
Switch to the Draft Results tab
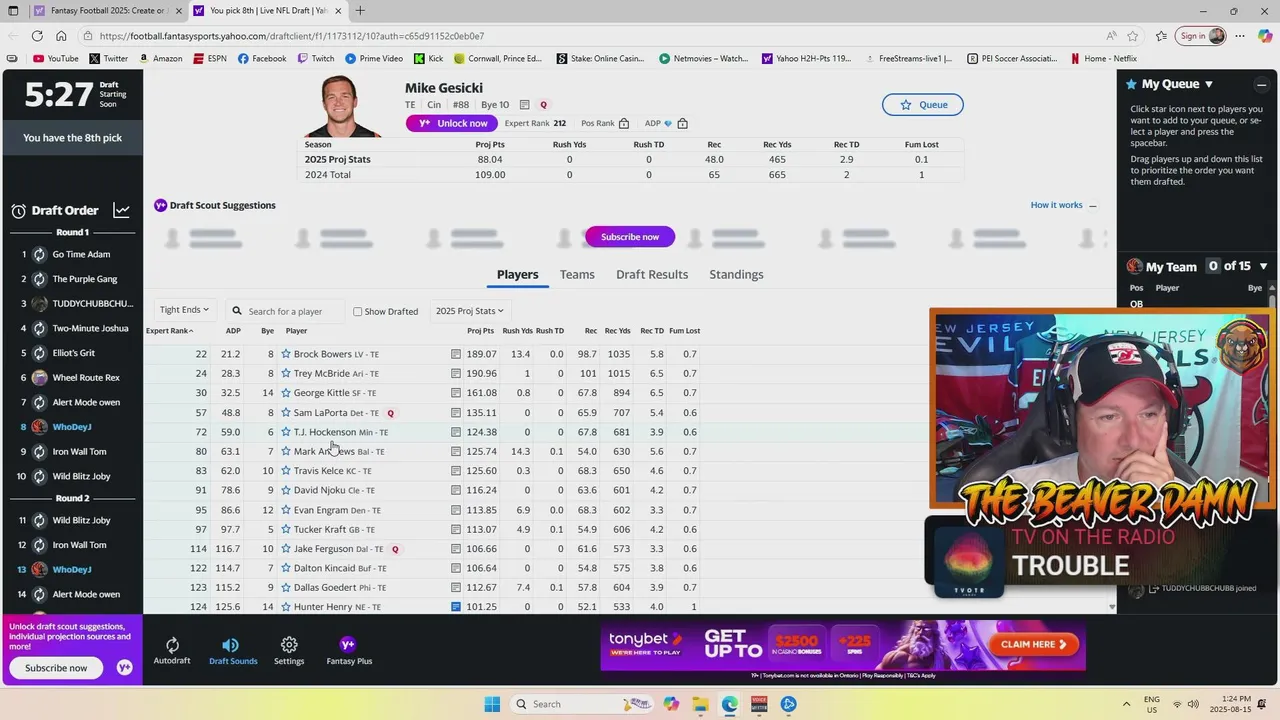tap(652, 274)
